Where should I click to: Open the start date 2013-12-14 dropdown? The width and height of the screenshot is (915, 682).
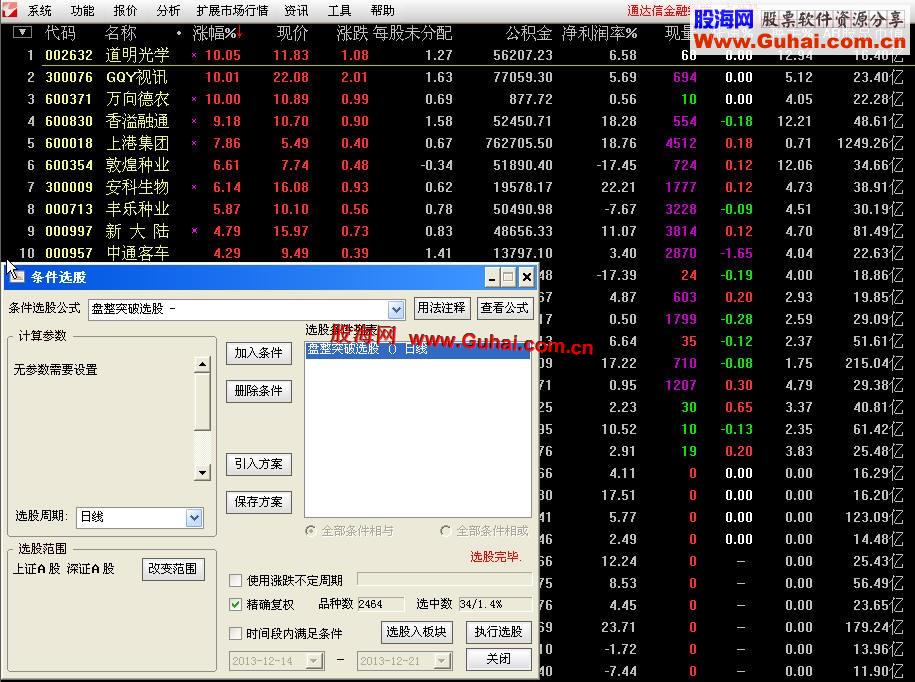(315, 661)
